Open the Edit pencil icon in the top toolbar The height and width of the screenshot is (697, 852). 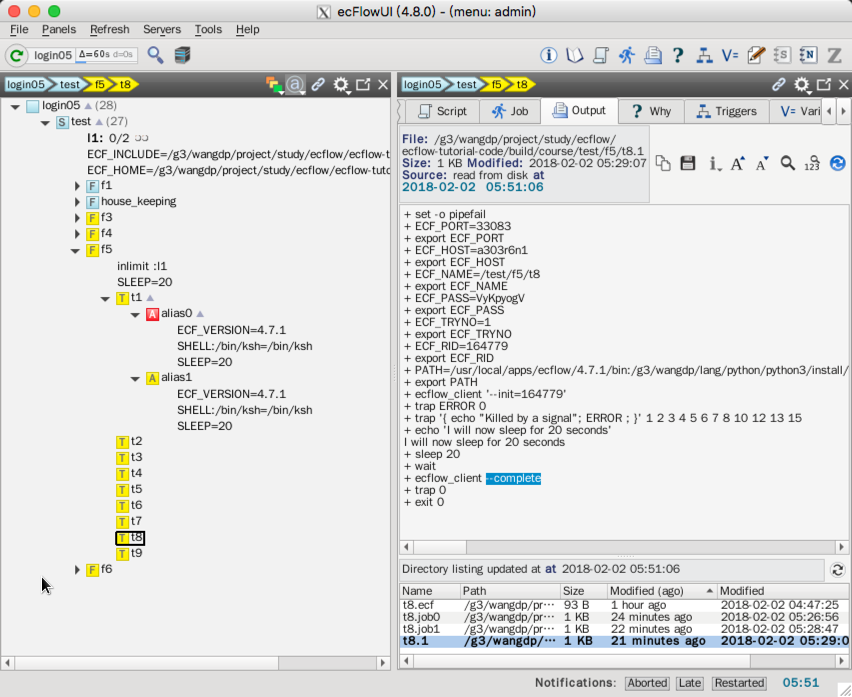tap(756, 55)
